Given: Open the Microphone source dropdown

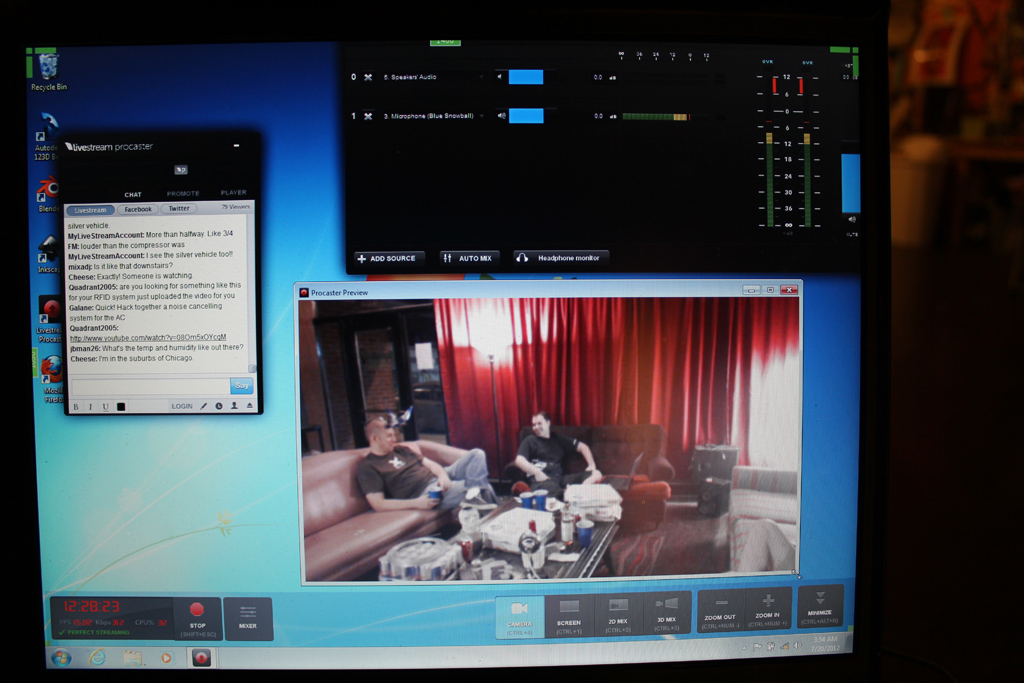Looking at the screenshot, I should coord(481,116).
